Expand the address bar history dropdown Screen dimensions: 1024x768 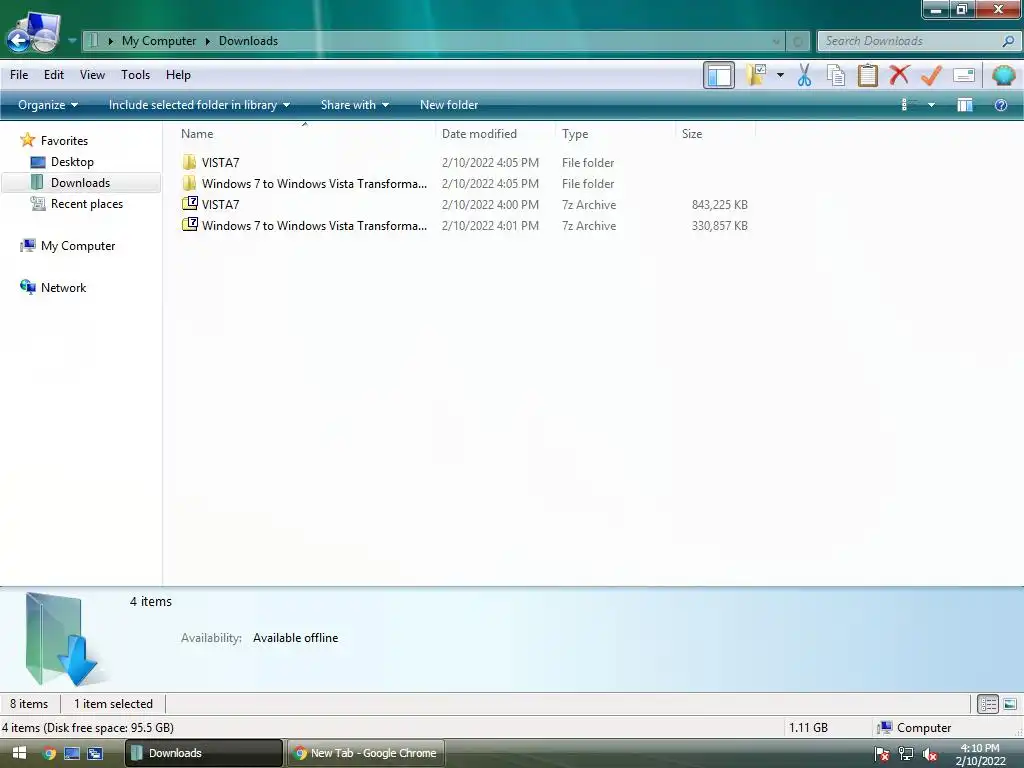[x=776, y=41]
